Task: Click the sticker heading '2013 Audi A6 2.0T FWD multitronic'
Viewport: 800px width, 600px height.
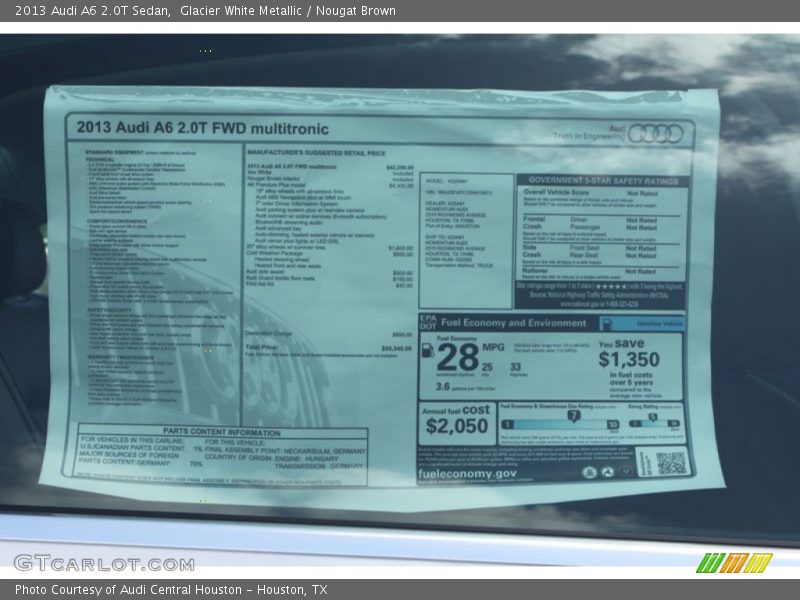Action: pos(203,128)
